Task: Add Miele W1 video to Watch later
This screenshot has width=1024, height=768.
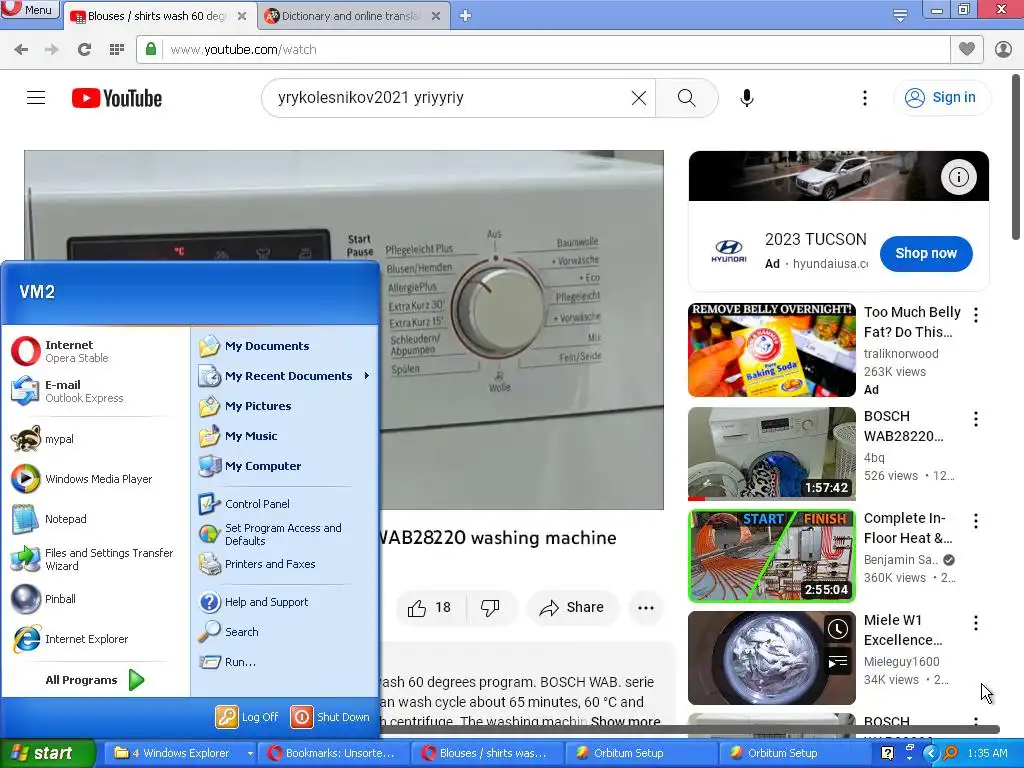Action: click(837, 629)
